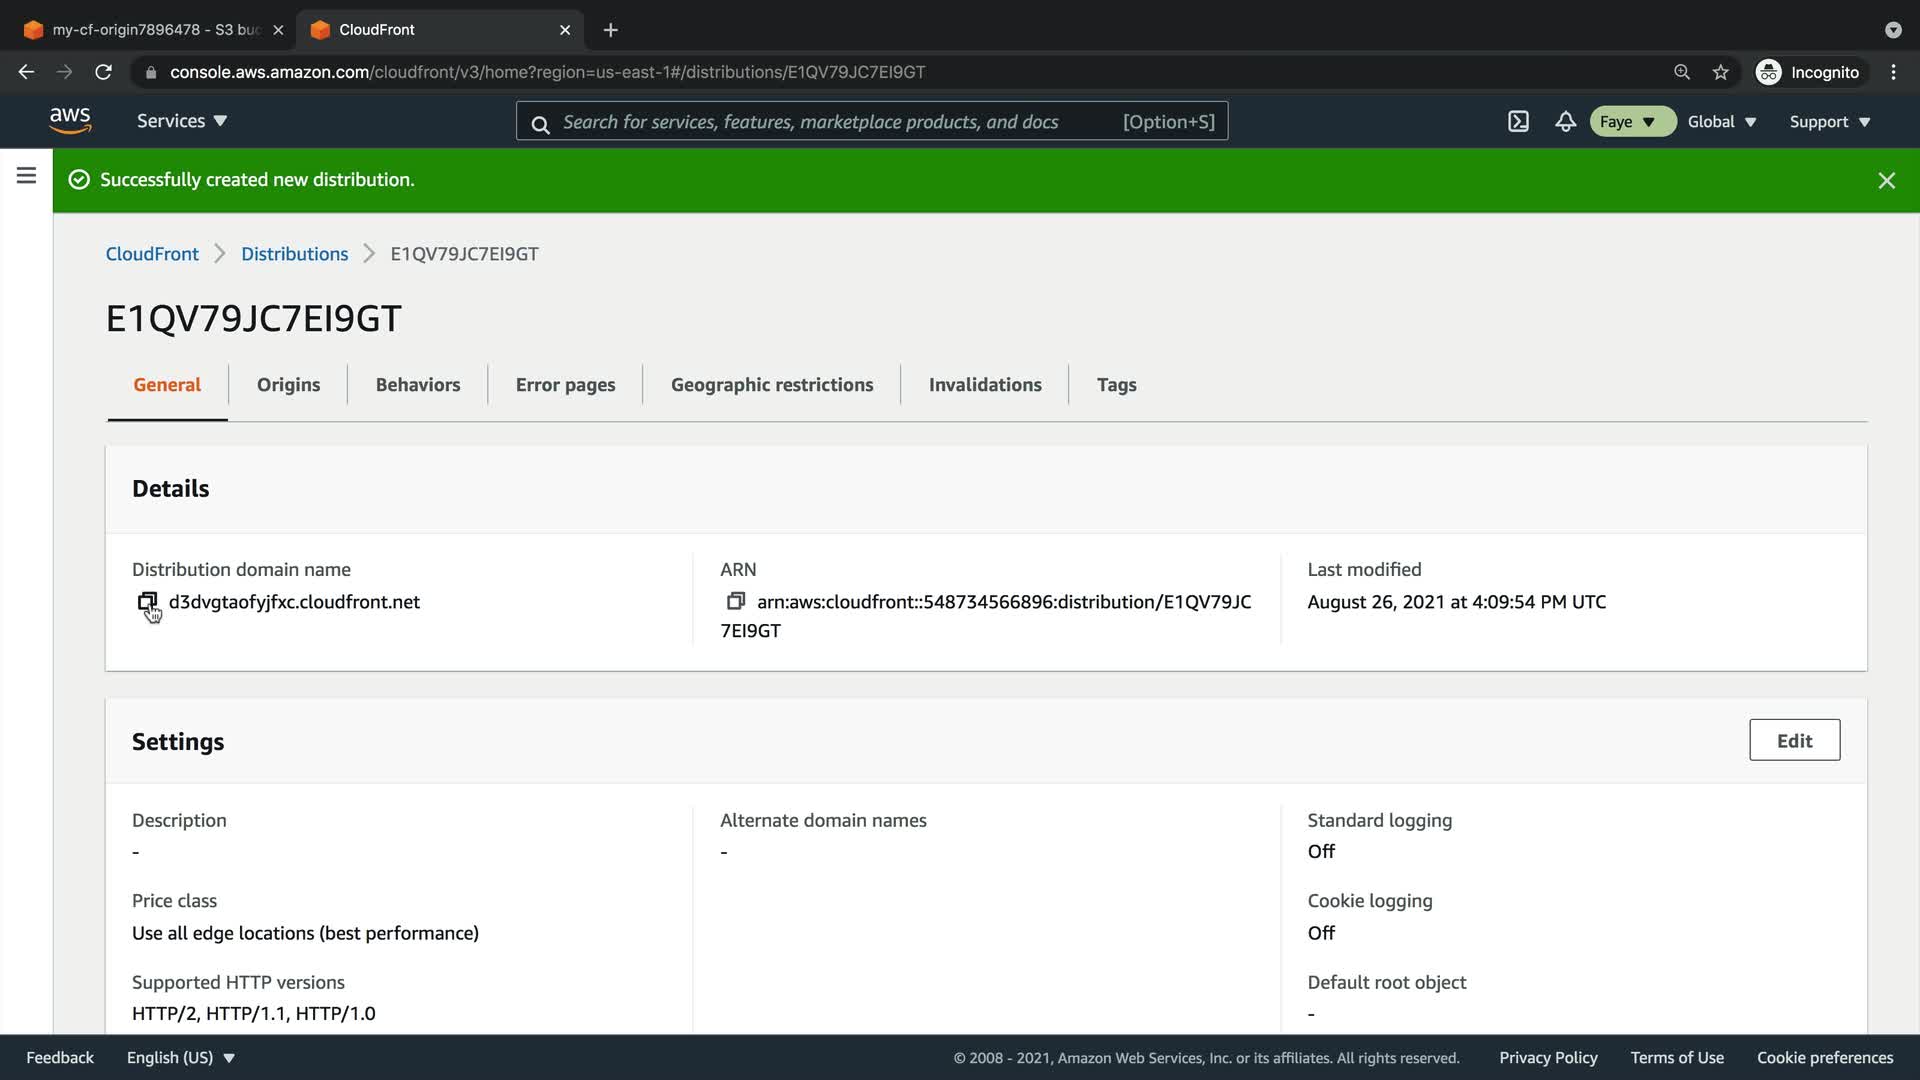Reload the browser page
The height and width of the screenshot is (1080, 1920).
[103, 72]
